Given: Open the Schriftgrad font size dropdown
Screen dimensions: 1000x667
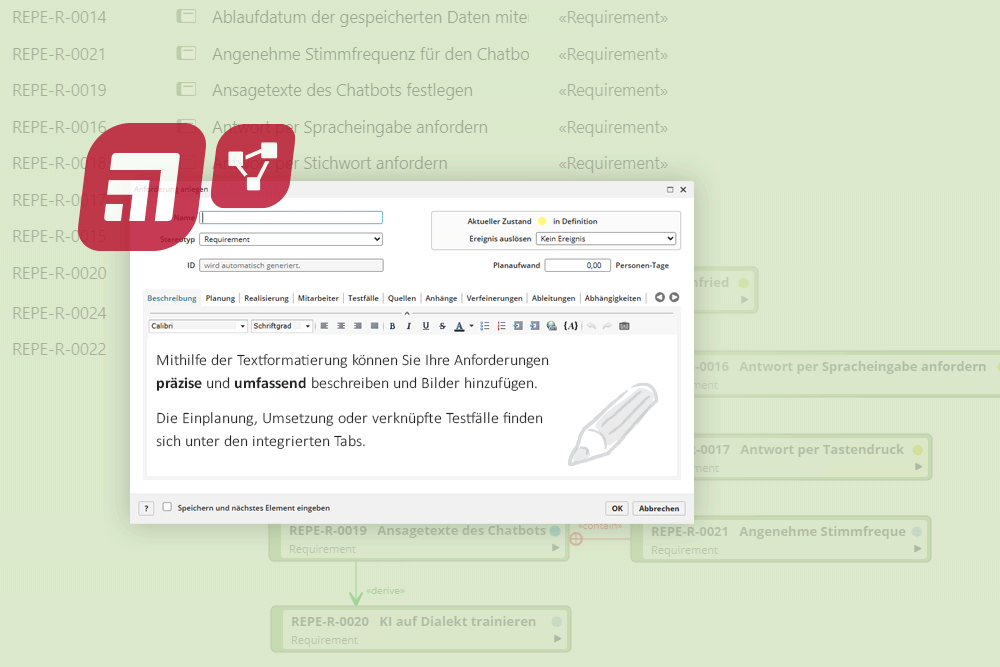Looking at the screenshot, I should point(282,326).
